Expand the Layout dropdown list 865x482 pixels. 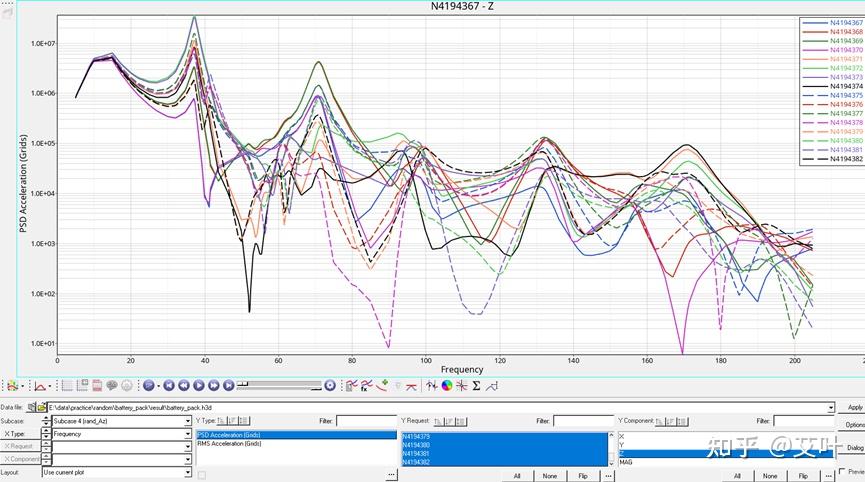point(187,472)
